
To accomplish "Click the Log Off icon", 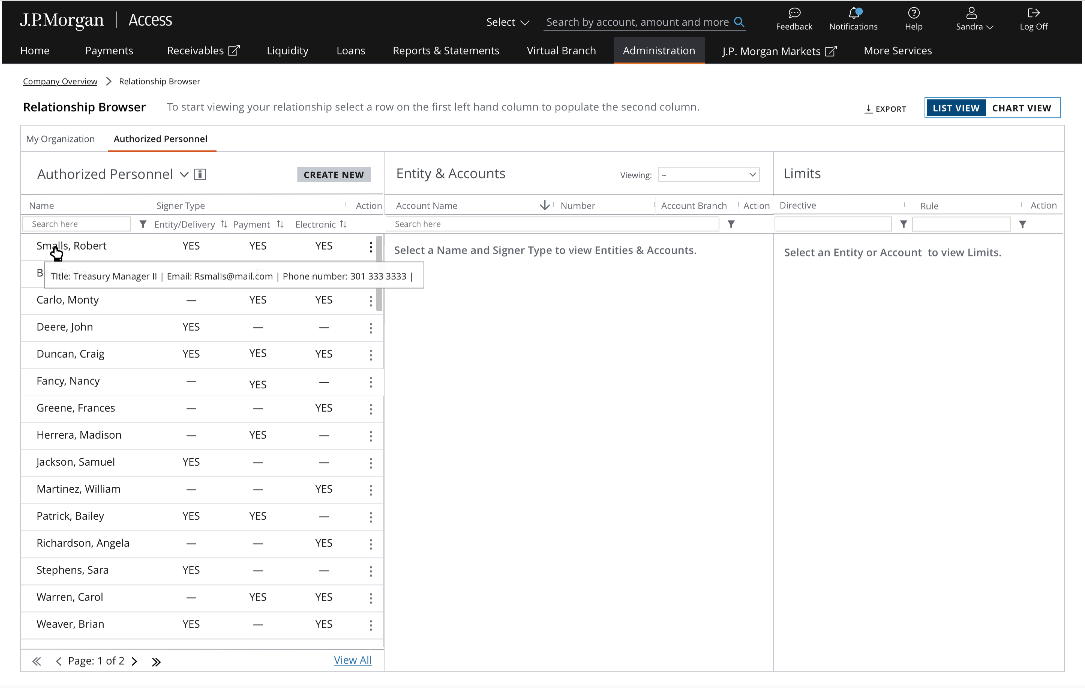I will (1033, 13).
